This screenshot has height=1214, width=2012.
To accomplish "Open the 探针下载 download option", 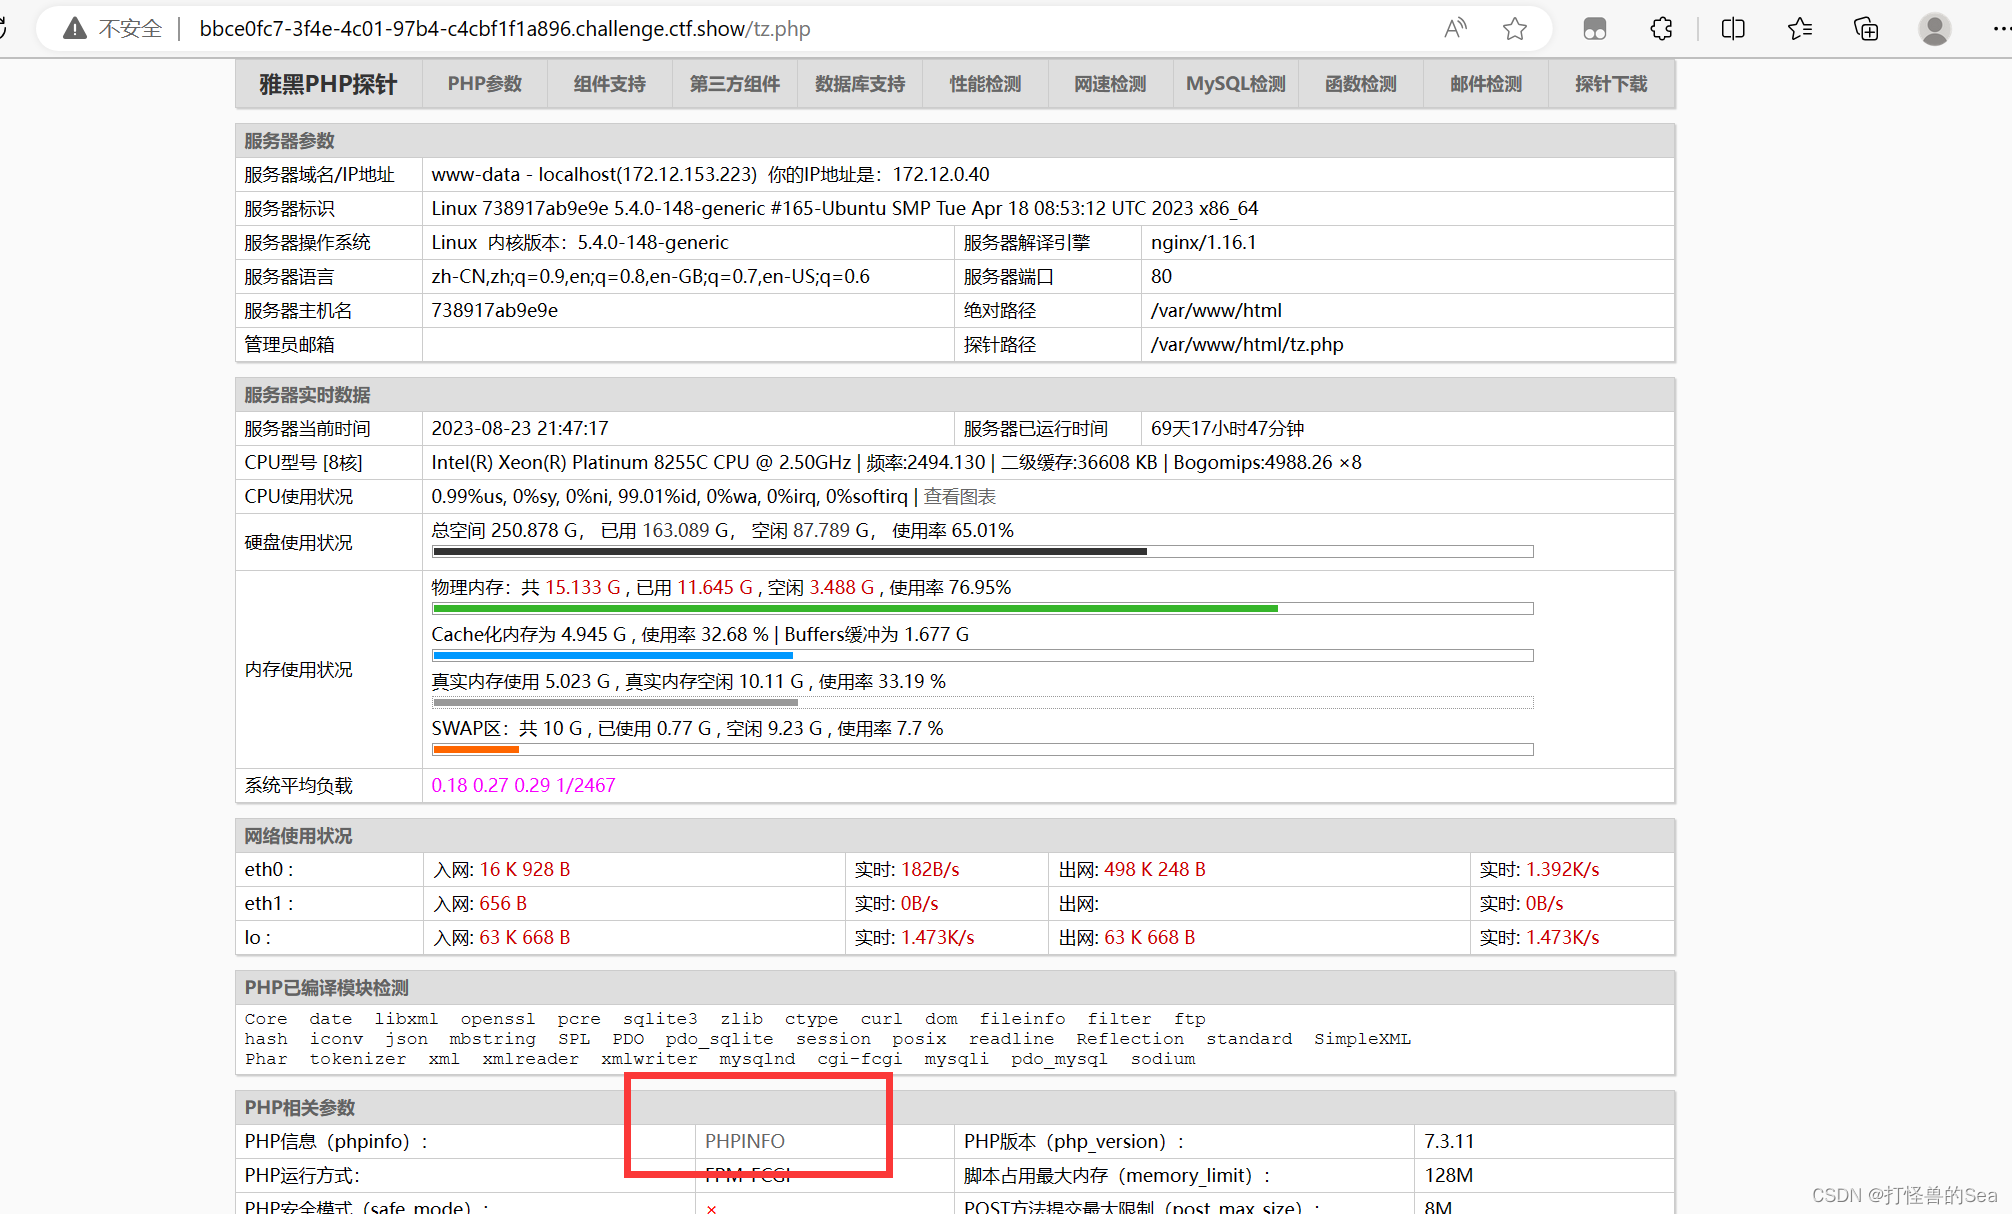I will 1611,84.
